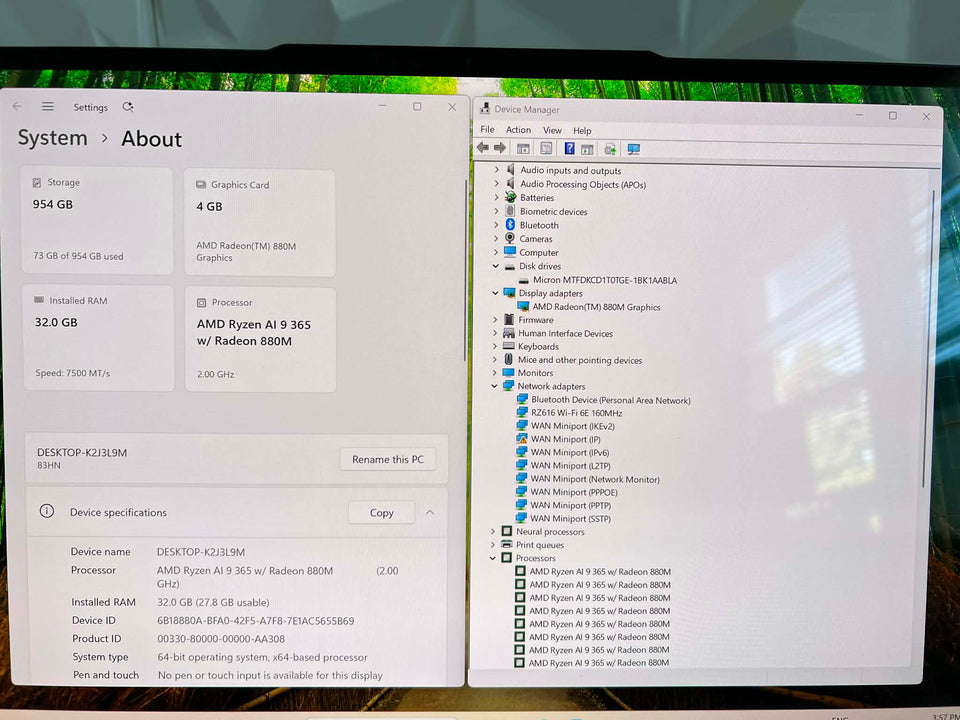Collapse the Disk drives node

[x=495, y=266]
